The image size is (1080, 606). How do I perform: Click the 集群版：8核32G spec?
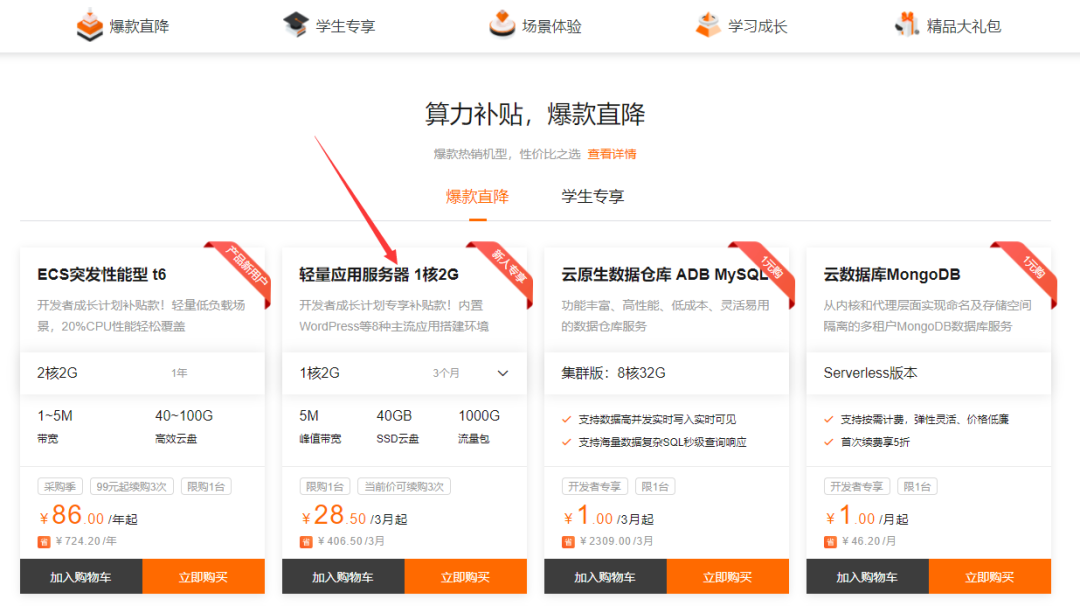coord(614,373)
